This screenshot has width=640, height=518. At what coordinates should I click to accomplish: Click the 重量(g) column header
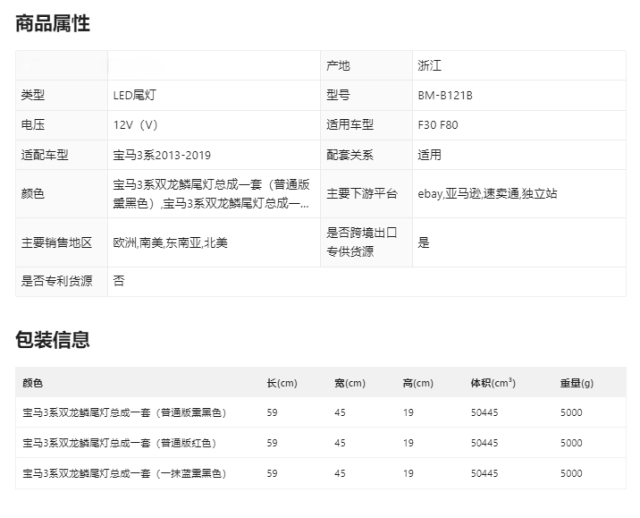[576, 384]
